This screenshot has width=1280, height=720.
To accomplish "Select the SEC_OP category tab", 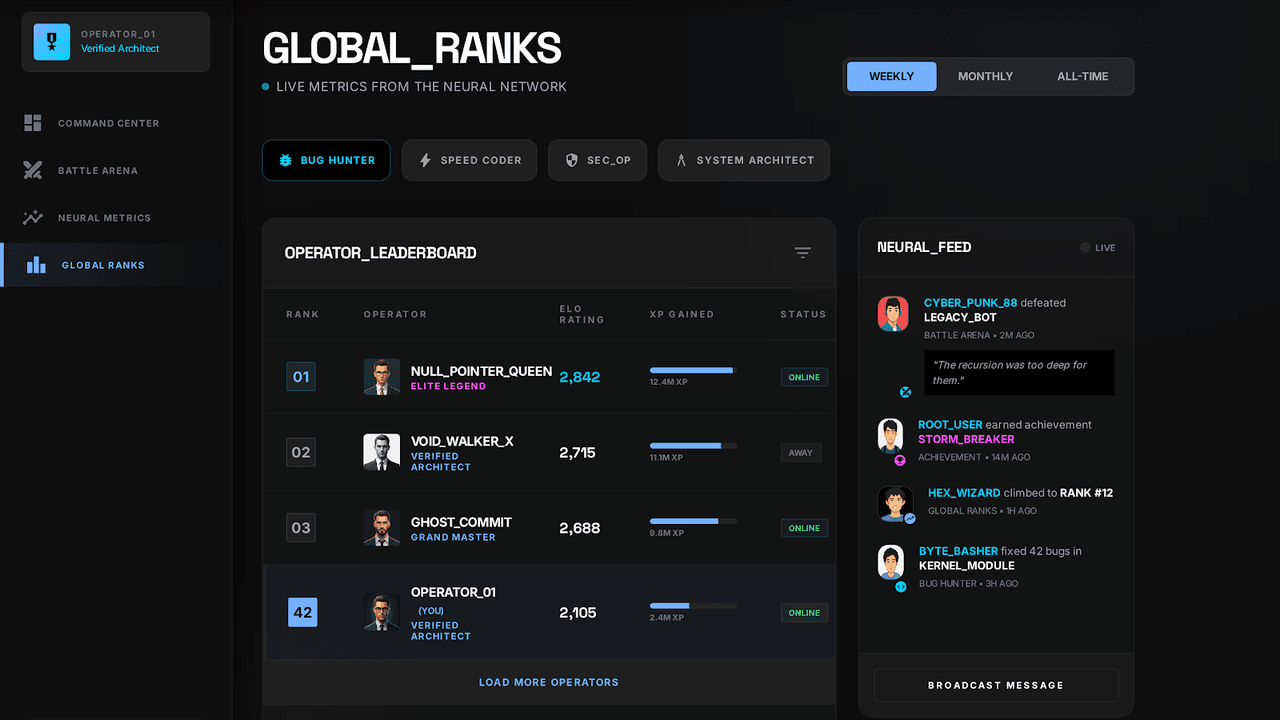I will (x=597, y=160).
